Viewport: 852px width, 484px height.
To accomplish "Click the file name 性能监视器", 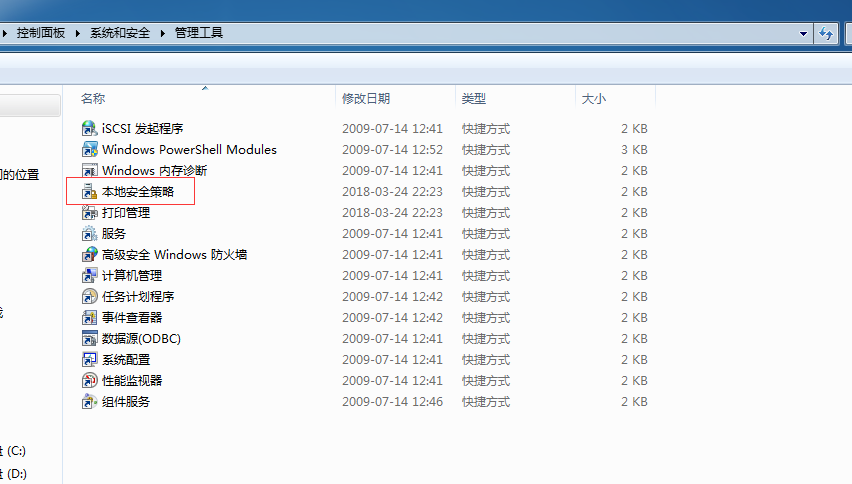I will tap(132, 381).
